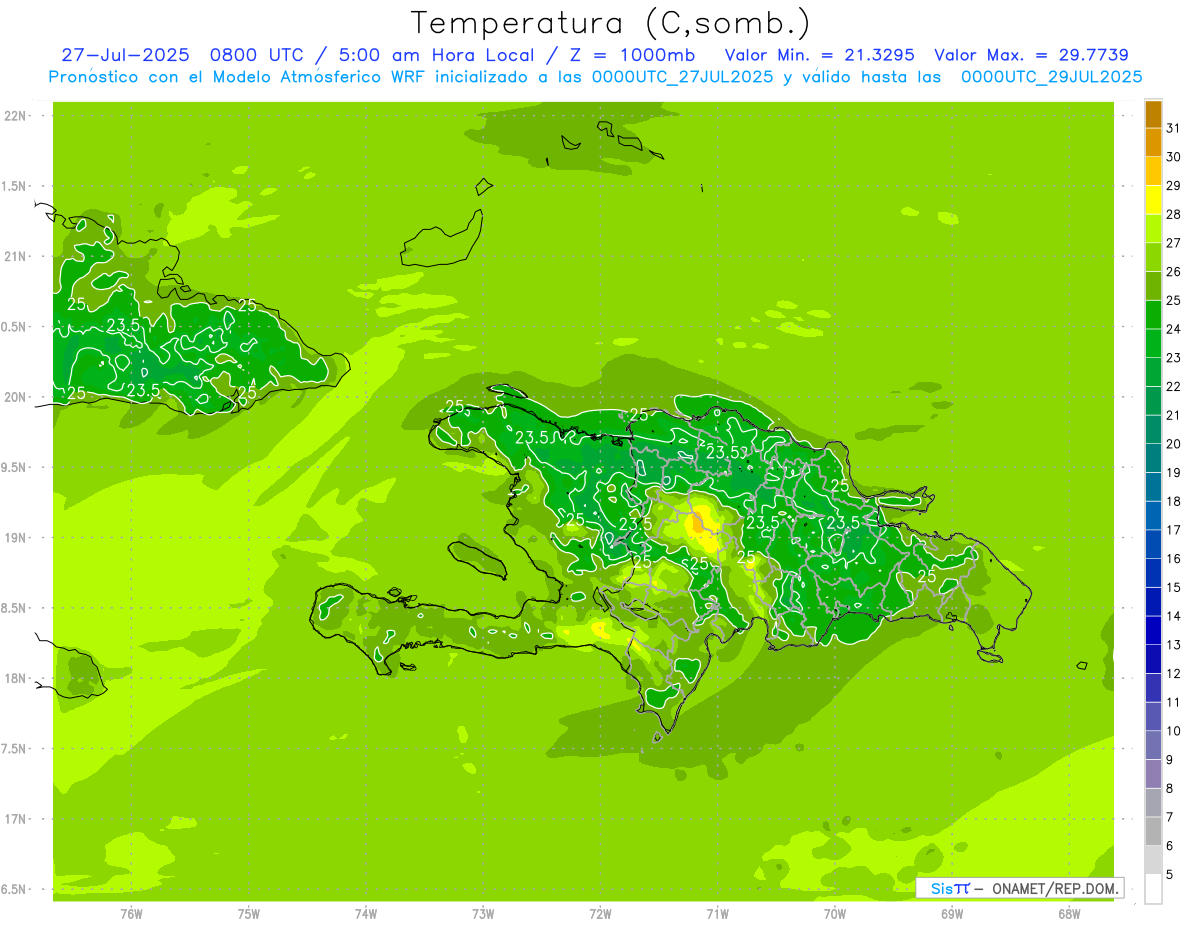
Task: Click the dark blue legend swatch between 12 and 13
Action: (1153, 659)
